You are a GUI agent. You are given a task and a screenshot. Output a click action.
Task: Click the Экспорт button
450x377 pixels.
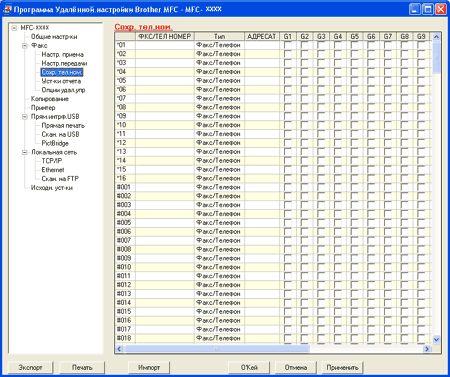click(30, 368)
